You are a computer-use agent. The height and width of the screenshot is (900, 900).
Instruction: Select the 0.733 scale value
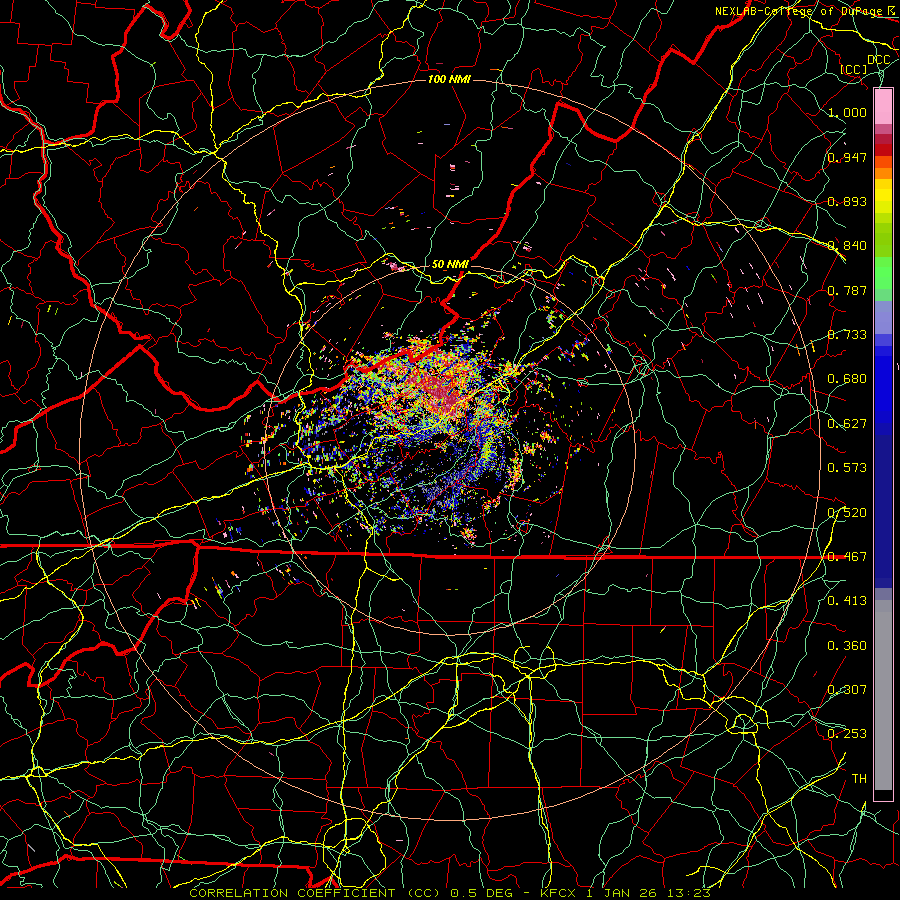pos(847,334)
